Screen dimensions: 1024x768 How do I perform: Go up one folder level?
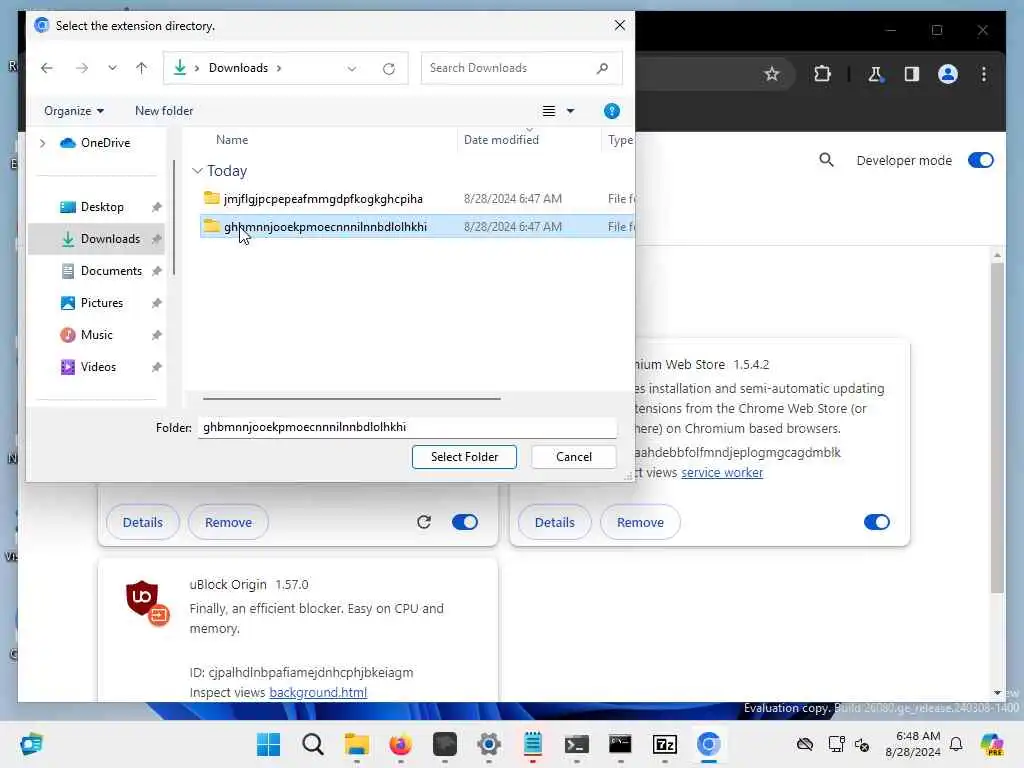click(141, 68)
